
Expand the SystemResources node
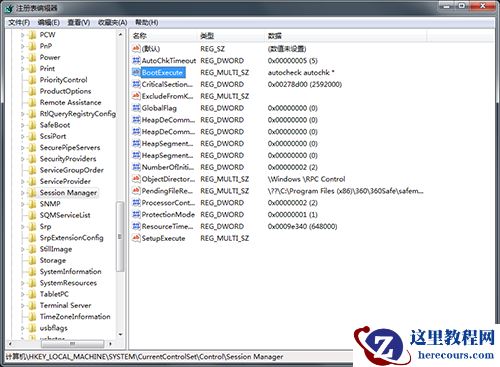pyautogui.click(x=23, y=283)
